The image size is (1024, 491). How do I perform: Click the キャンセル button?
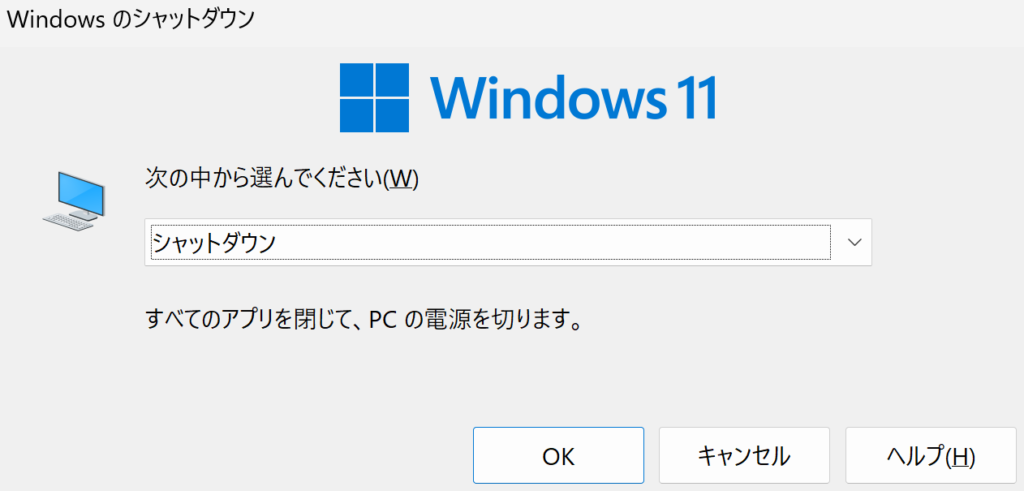[x=743, y=456]
